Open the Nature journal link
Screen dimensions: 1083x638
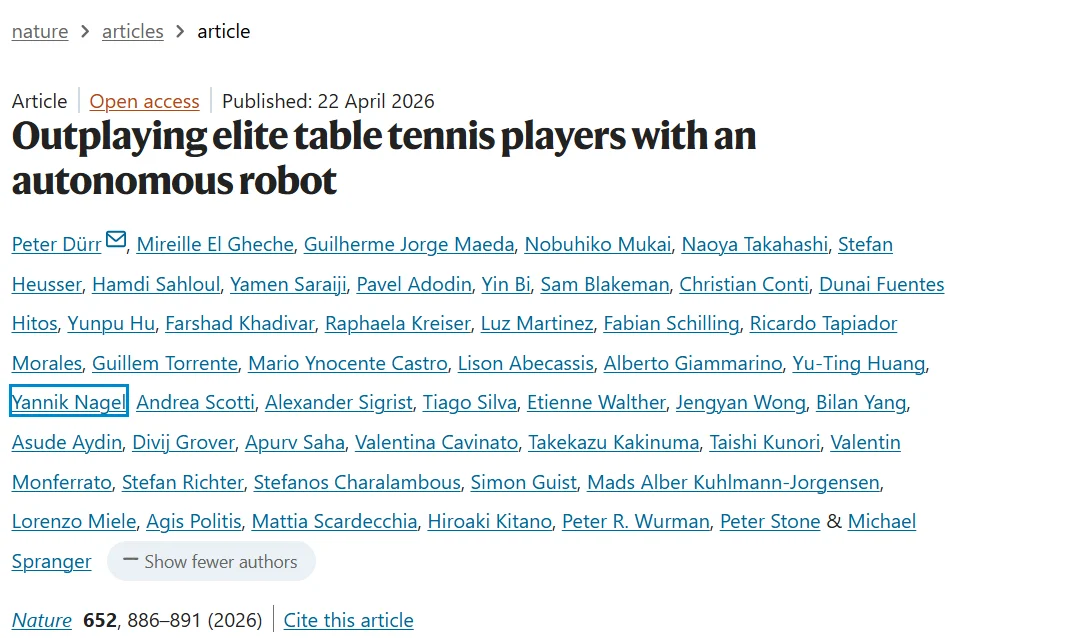point(42,620)
